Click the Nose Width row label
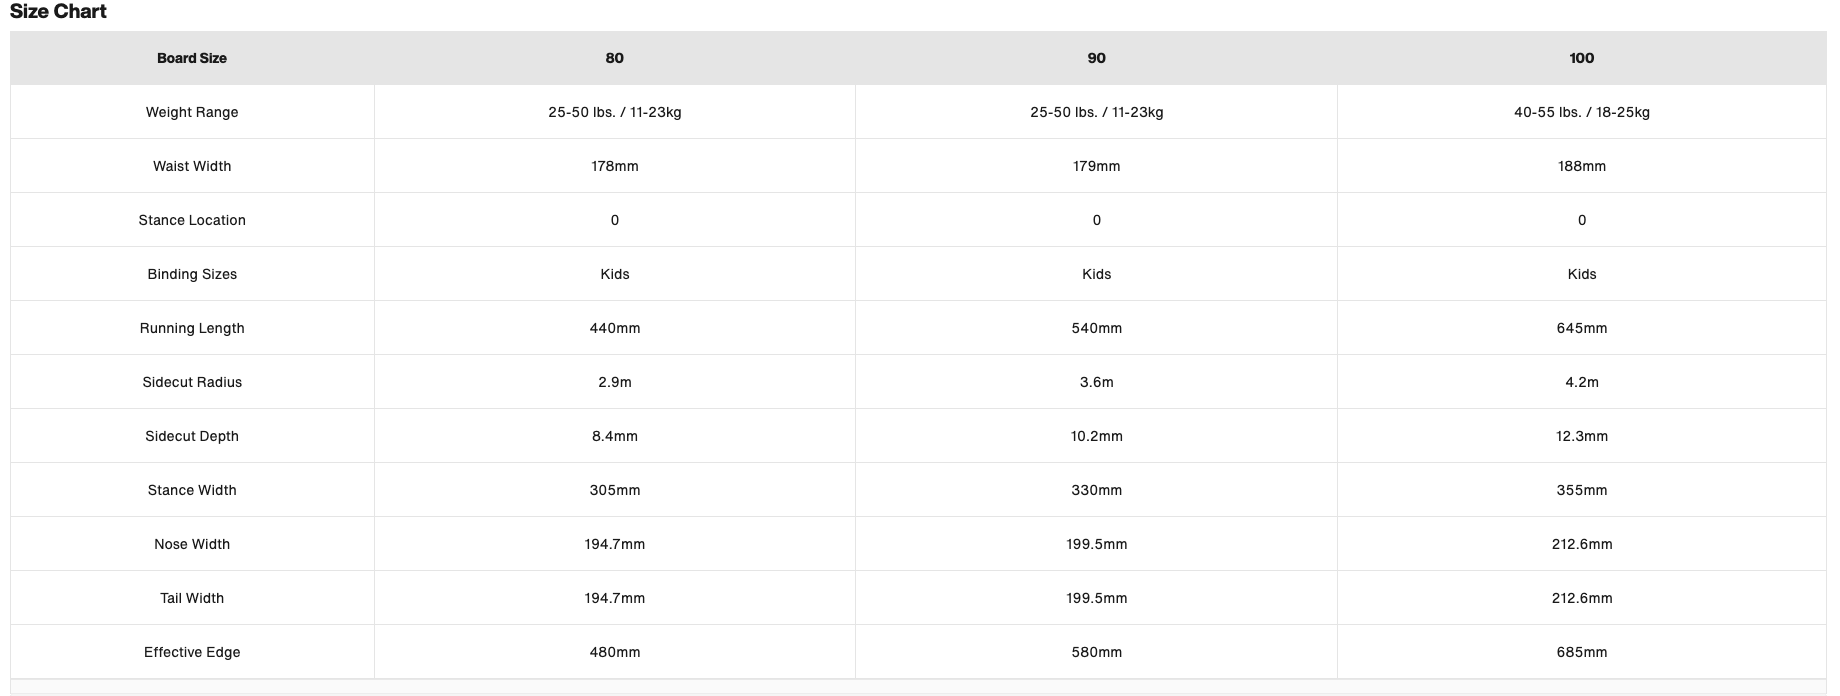Image resolution: width=1840 pixels, height=696 pixels. tap(192, 544)
